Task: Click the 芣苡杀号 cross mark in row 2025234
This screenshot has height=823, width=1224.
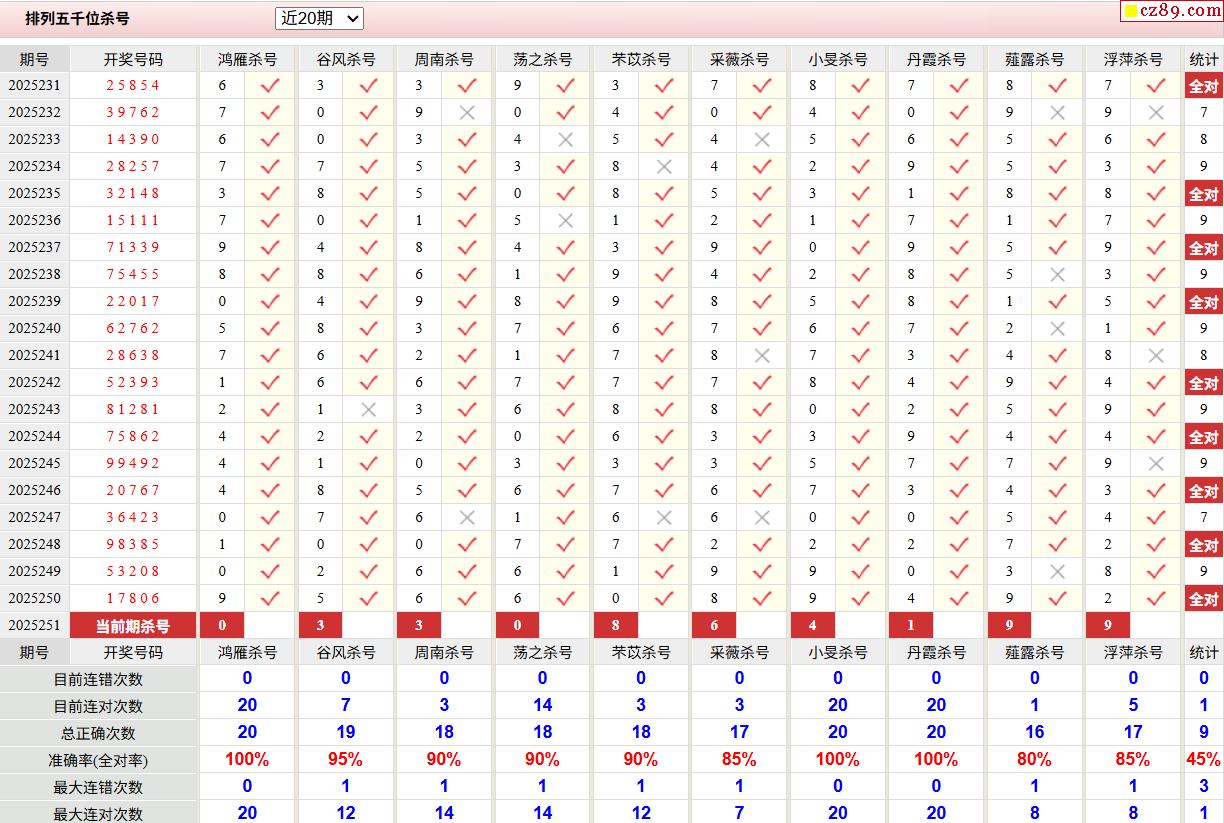Action: 664,167
